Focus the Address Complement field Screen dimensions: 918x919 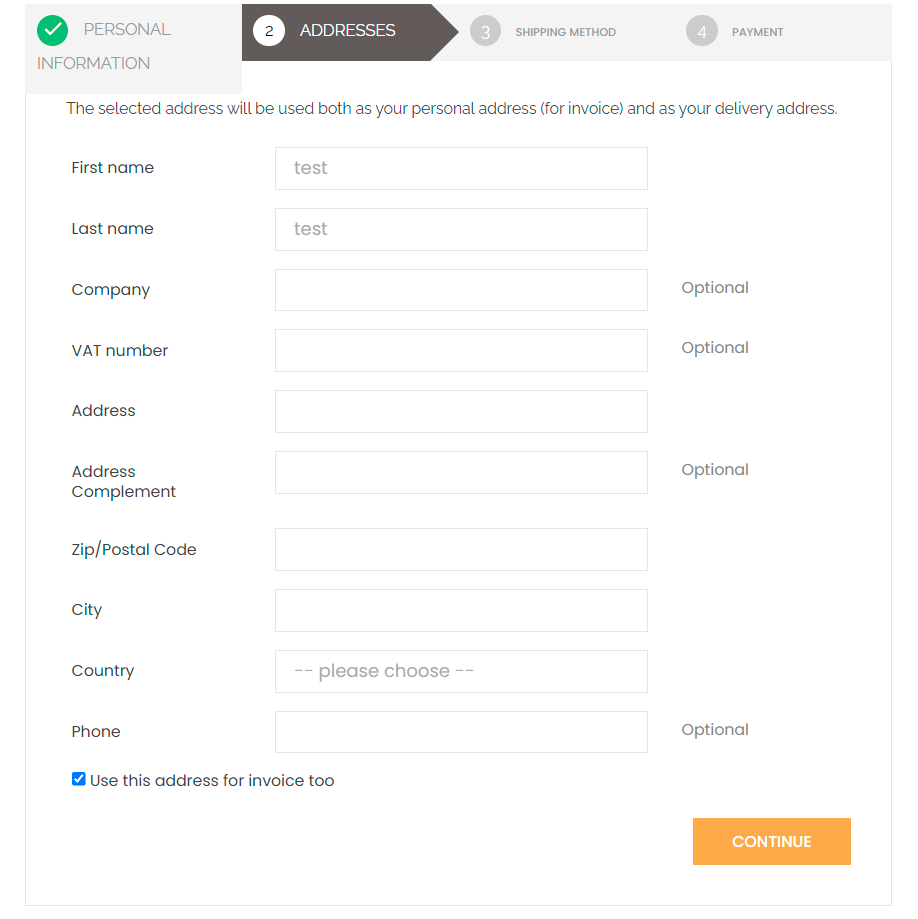coord(461,472)
